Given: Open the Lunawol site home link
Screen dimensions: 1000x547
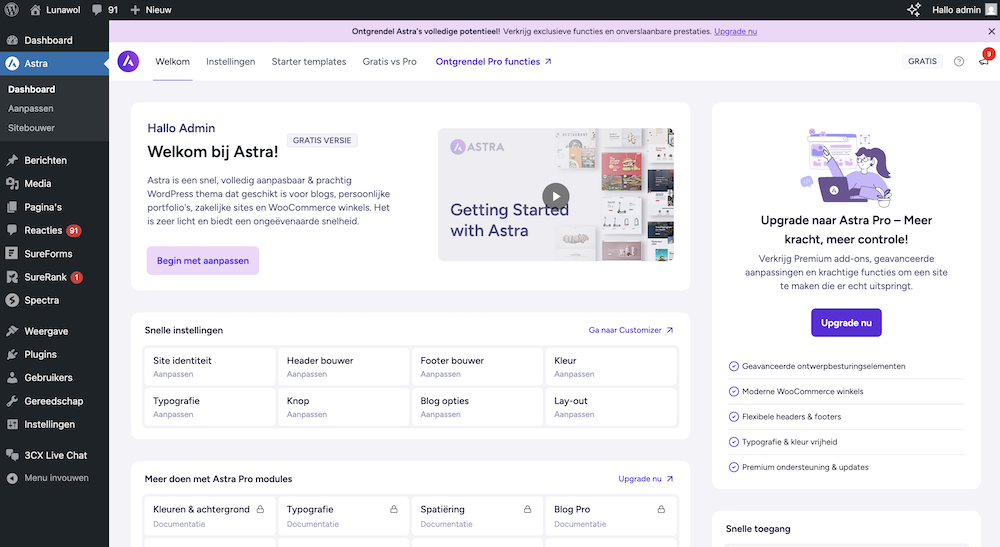Looking at the screenshot, I should (x=55, y=10).
